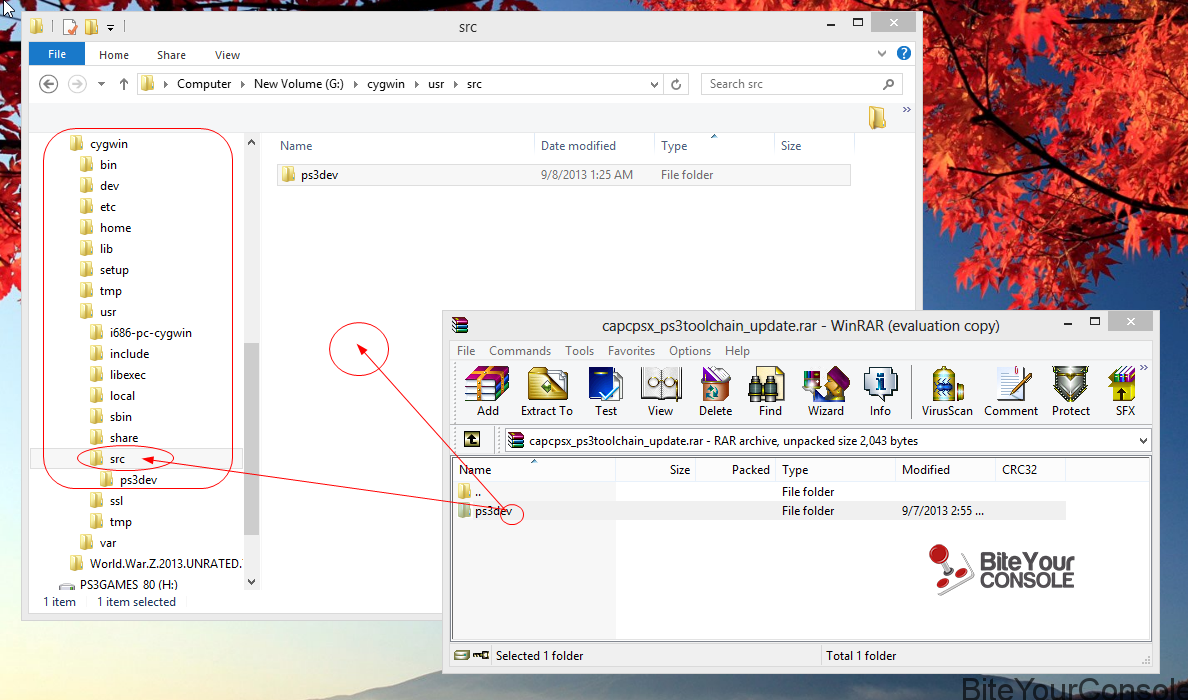Switch to the View ribbon tab
This screenshot has height=700, width=1188.
(227, 55)
